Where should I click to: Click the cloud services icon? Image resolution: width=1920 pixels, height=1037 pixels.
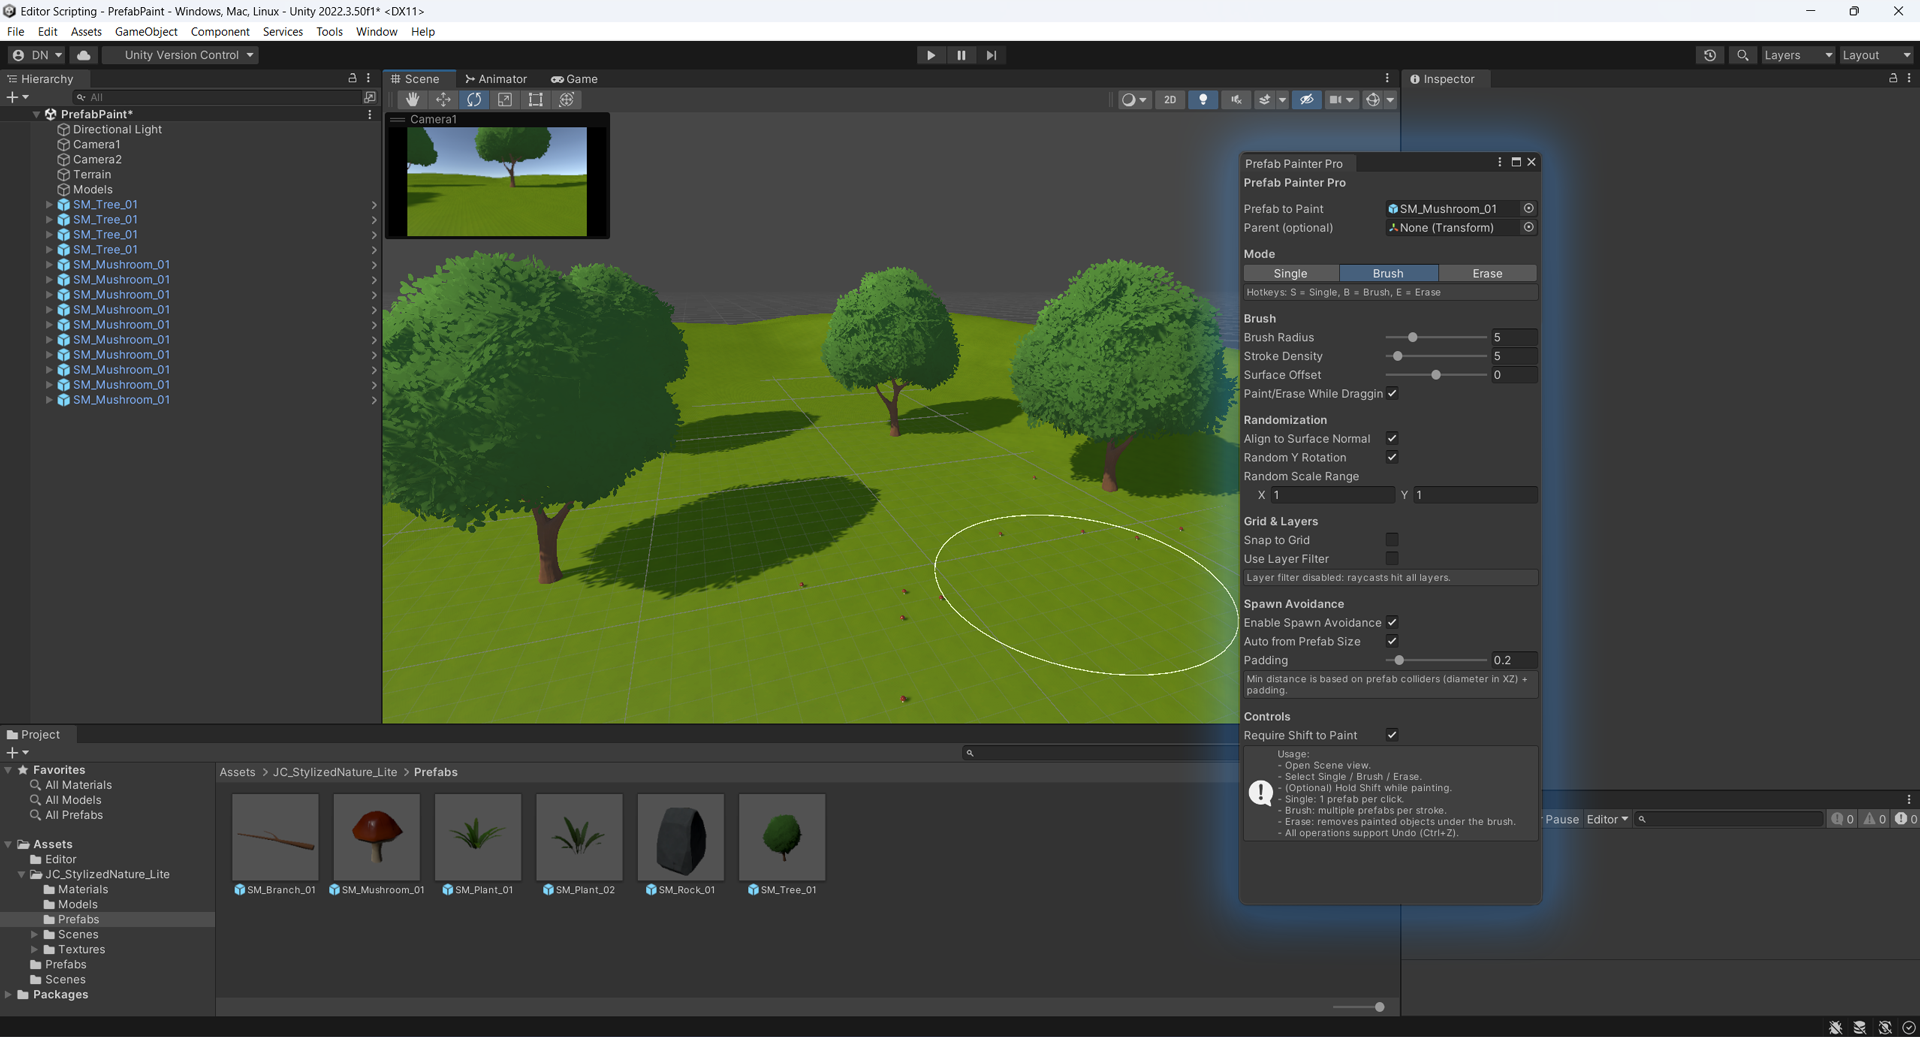point(84,55)
